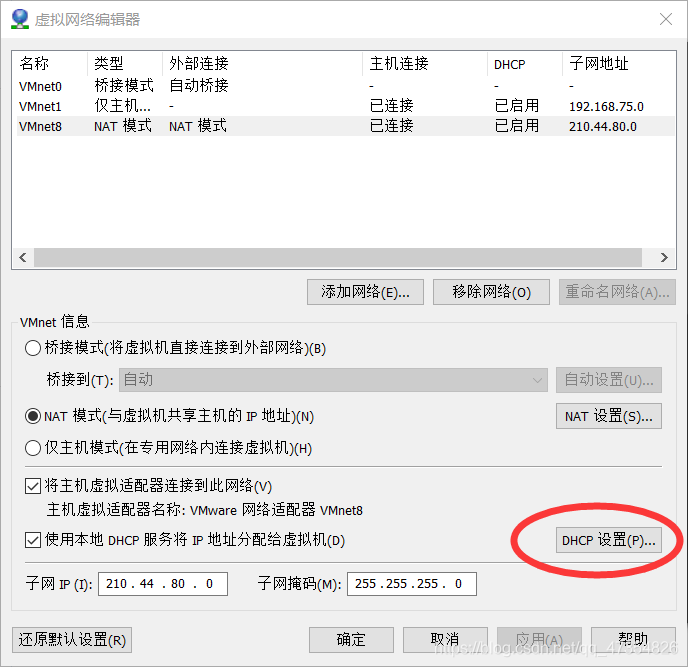The height and width of the screenshot is (667, 688).
Task: Click the 类型 column header
Action: 125,64
